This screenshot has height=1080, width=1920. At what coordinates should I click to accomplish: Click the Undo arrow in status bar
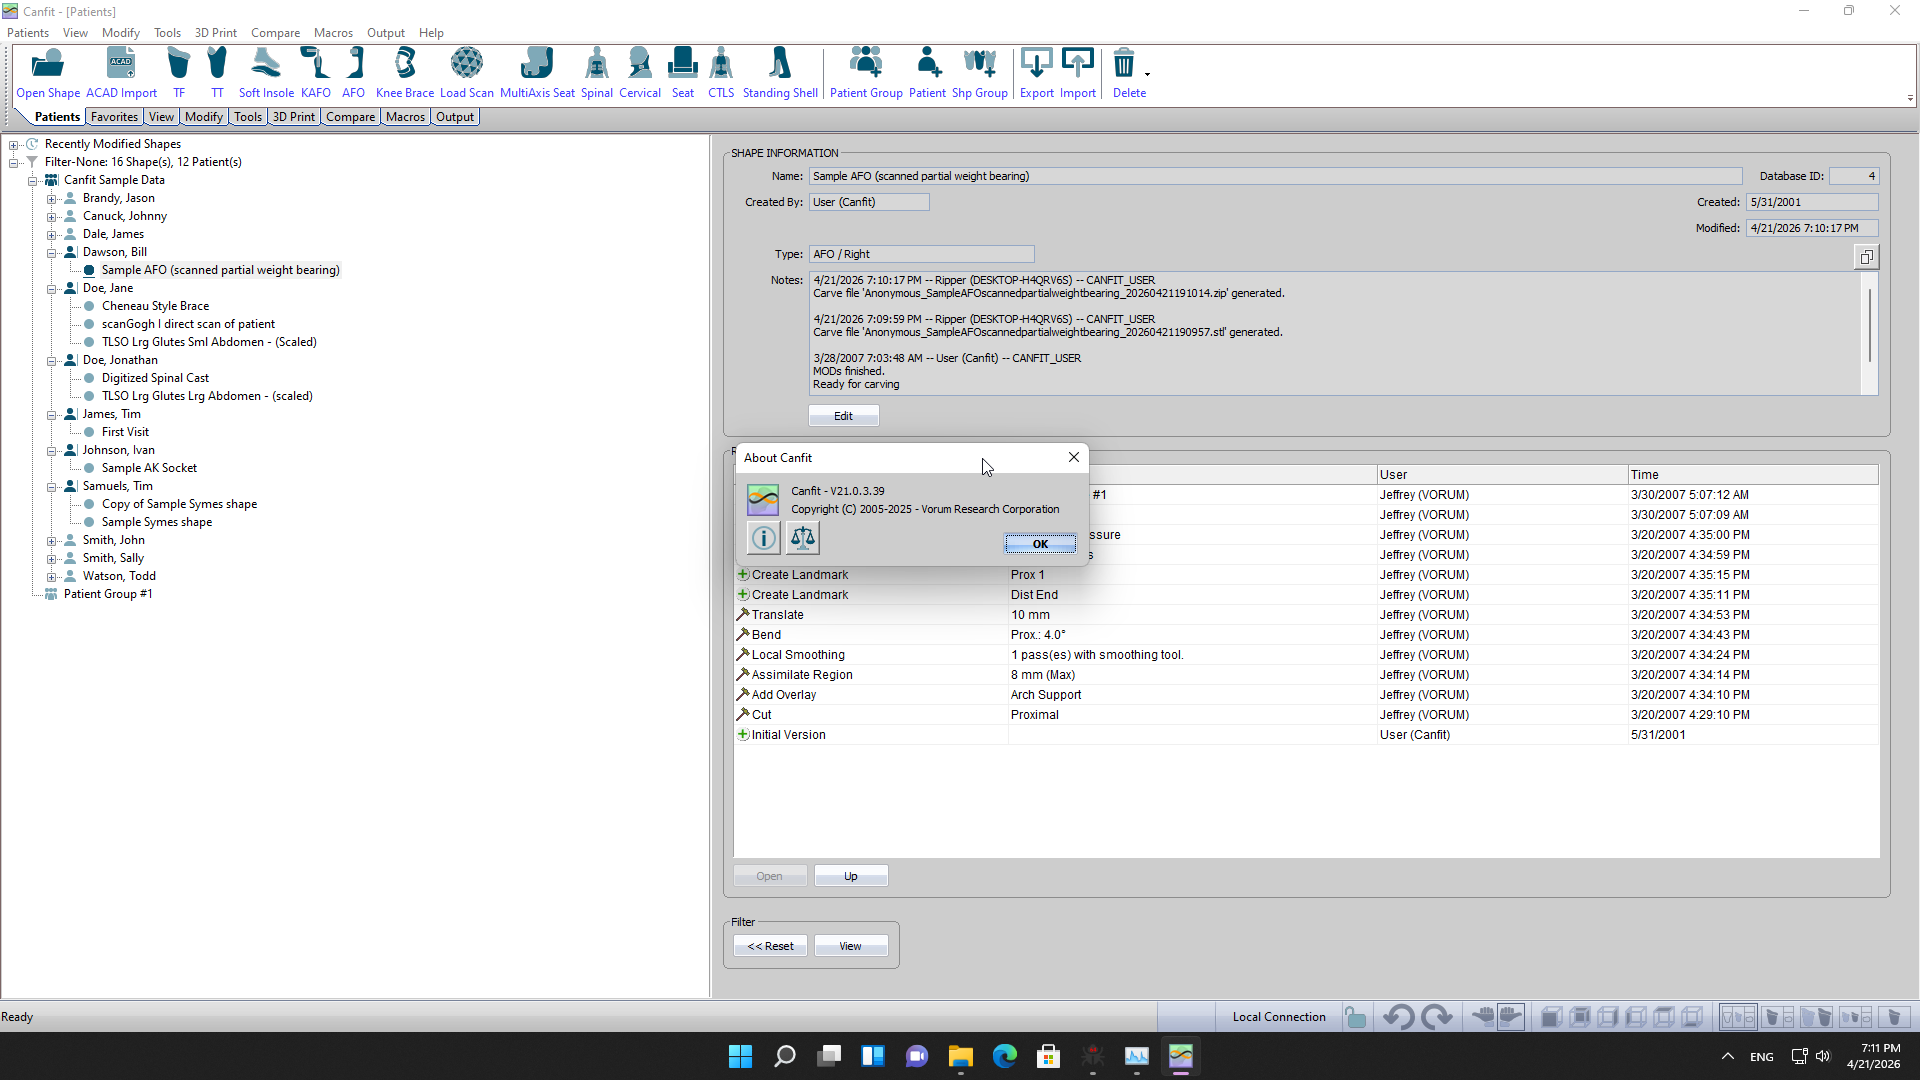point(1399,1017)
